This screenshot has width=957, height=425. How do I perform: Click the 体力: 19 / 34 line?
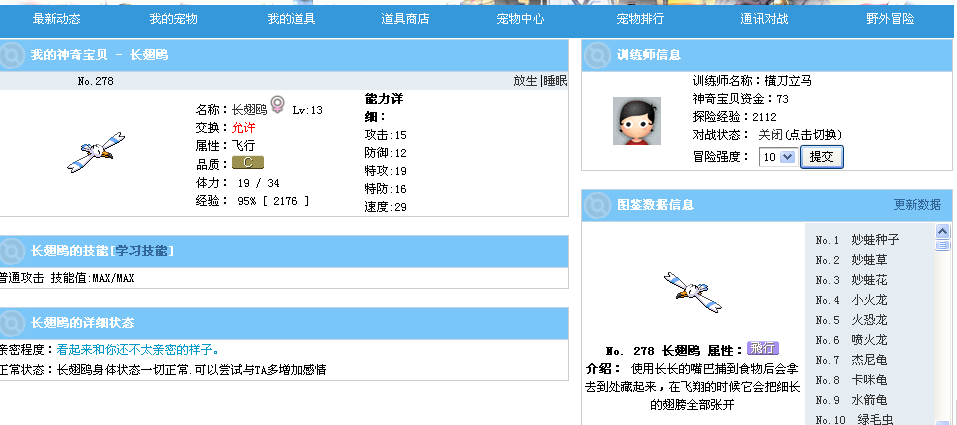click(237, 183)
